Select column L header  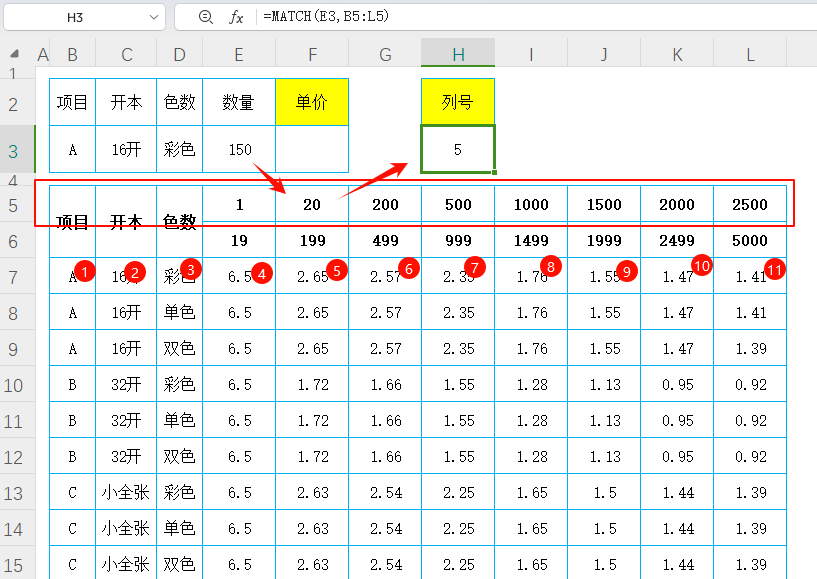pos(750,54)
